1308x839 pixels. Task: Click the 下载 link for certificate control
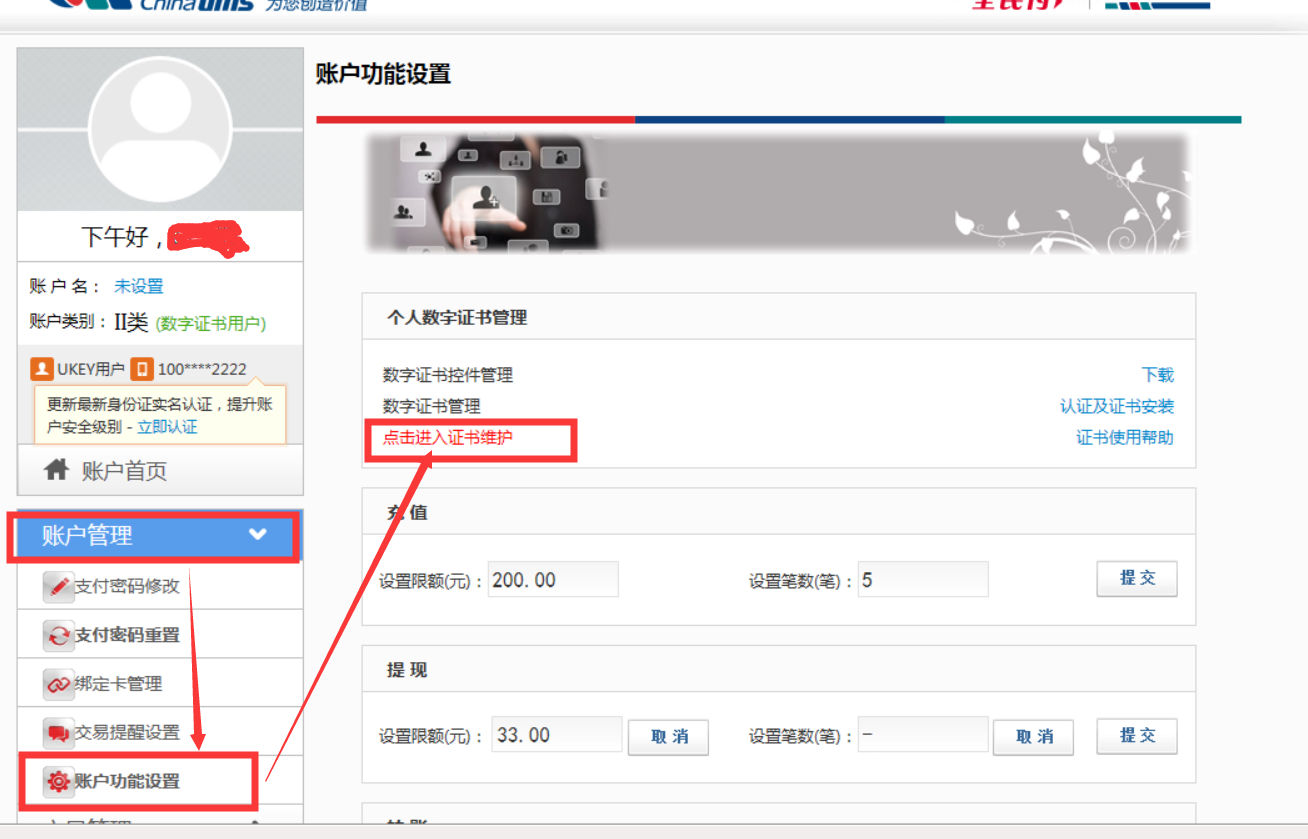pyautogui.click(x=1157, y=375)
